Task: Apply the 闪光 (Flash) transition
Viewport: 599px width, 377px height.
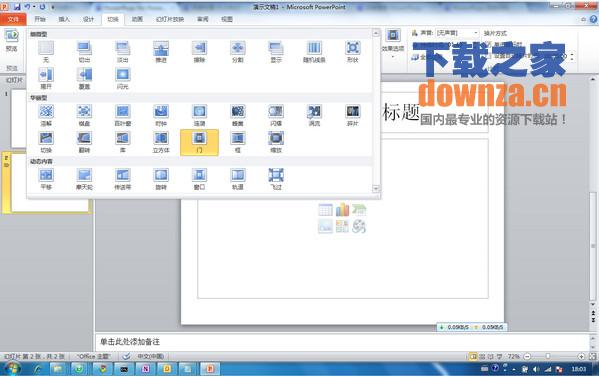Action: (x=123, y=78)
